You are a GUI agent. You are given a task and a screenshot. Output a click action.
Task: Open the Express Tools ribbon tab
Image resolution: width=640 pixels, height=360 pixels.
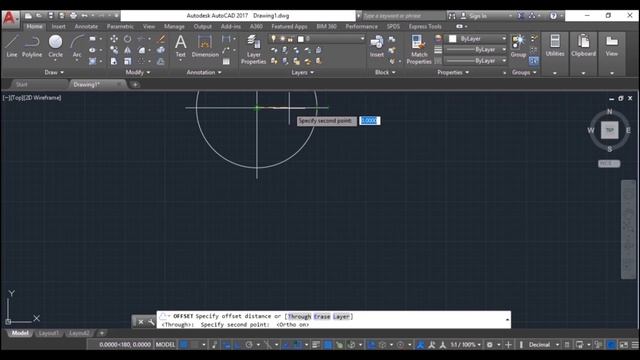pos(425,27)
